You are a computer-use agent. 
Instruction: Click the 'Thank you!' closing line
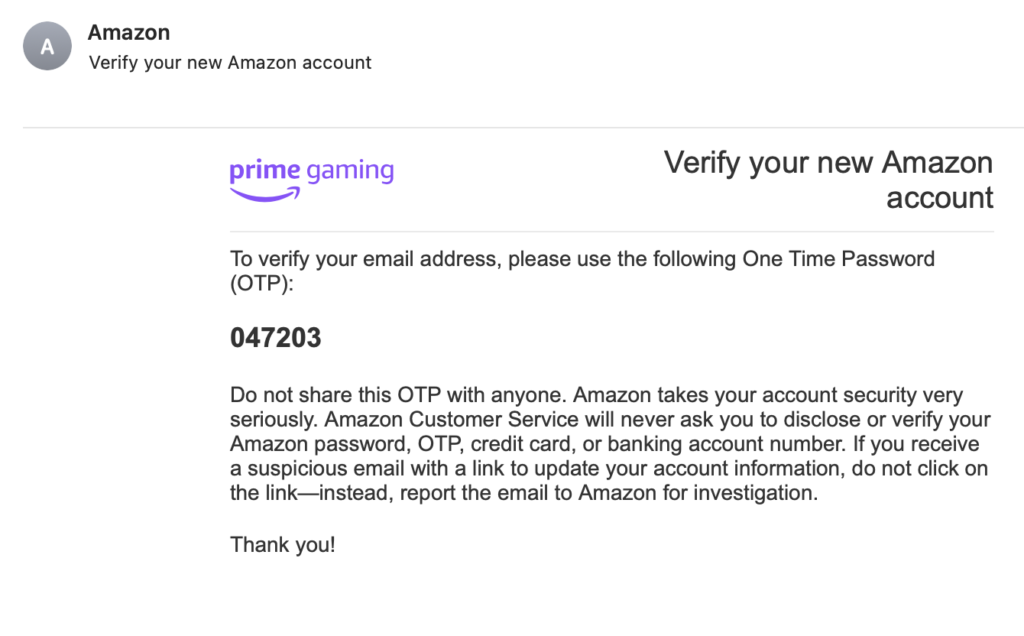click(x=283, y=545)
